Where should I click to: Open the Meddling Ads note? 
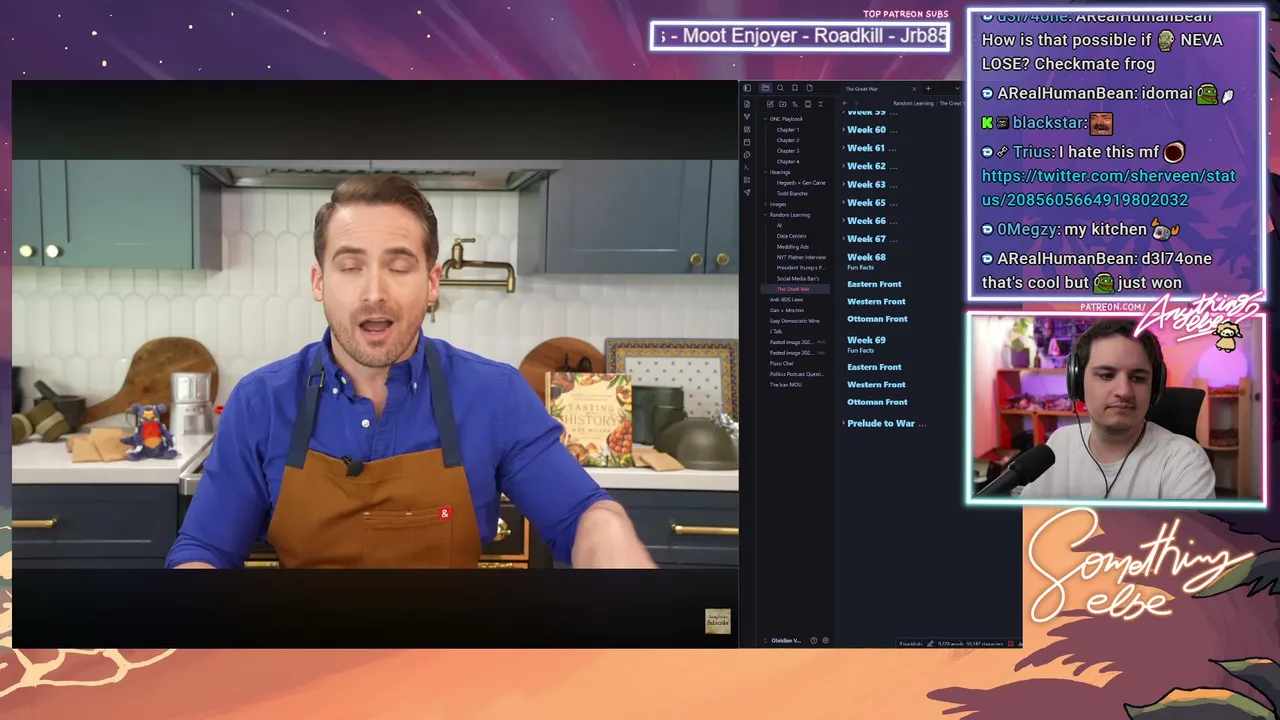pos(793,247)
